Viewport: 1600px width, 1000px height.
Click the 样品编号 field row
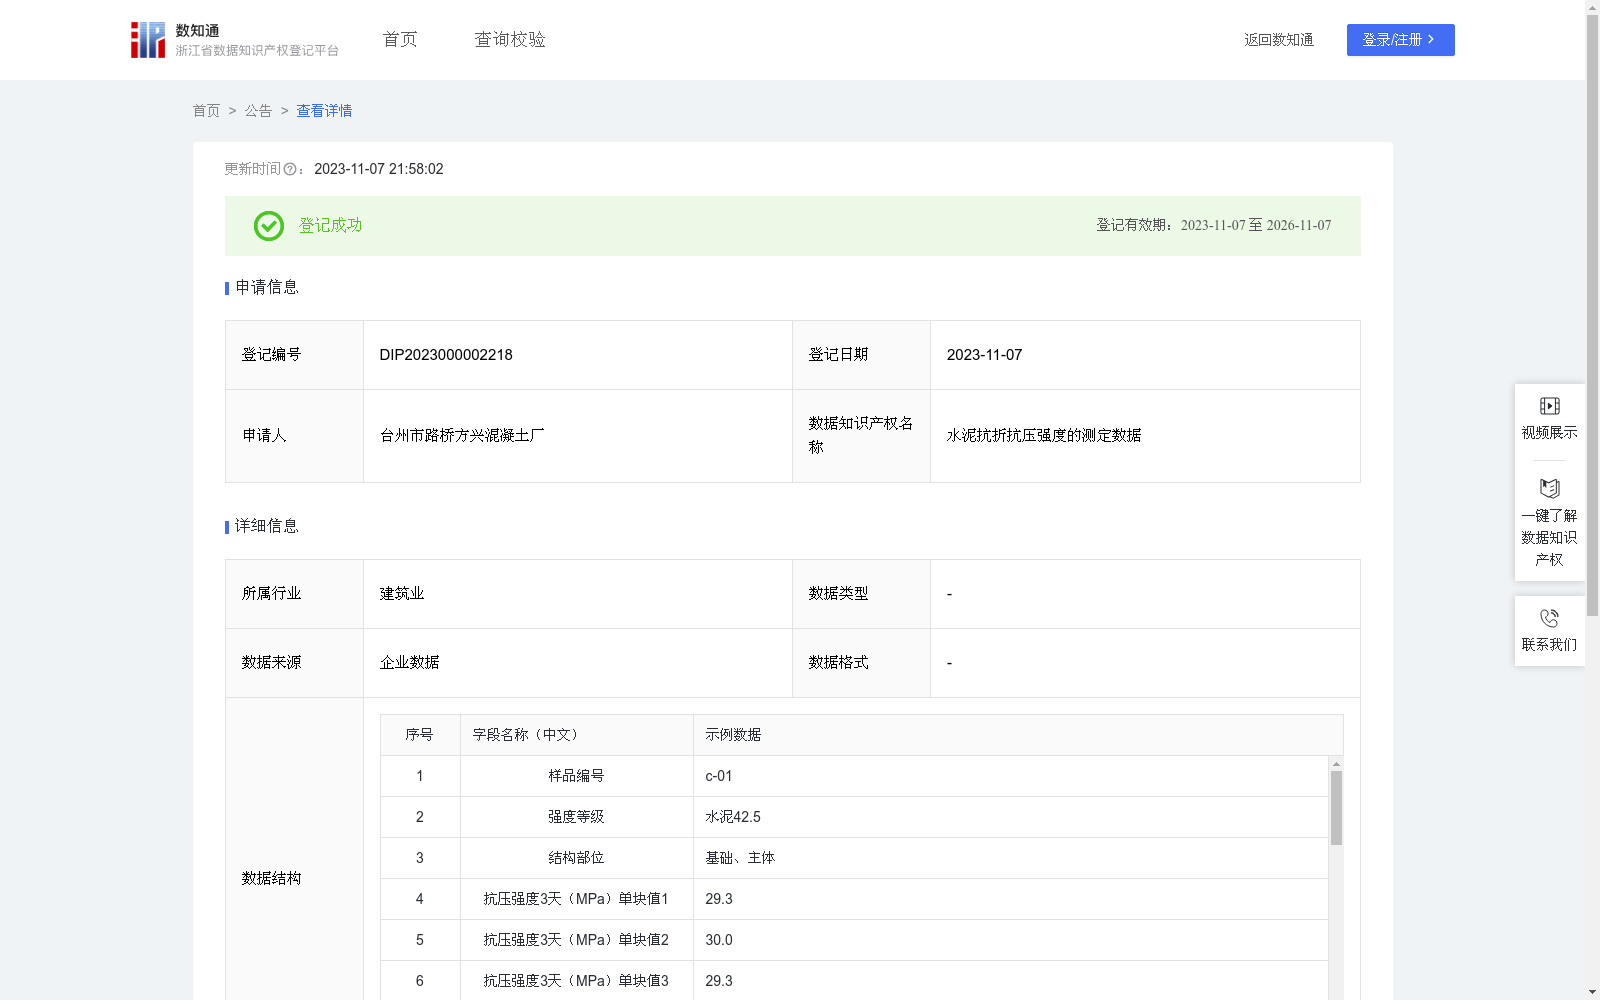click(x=854, y=776)
